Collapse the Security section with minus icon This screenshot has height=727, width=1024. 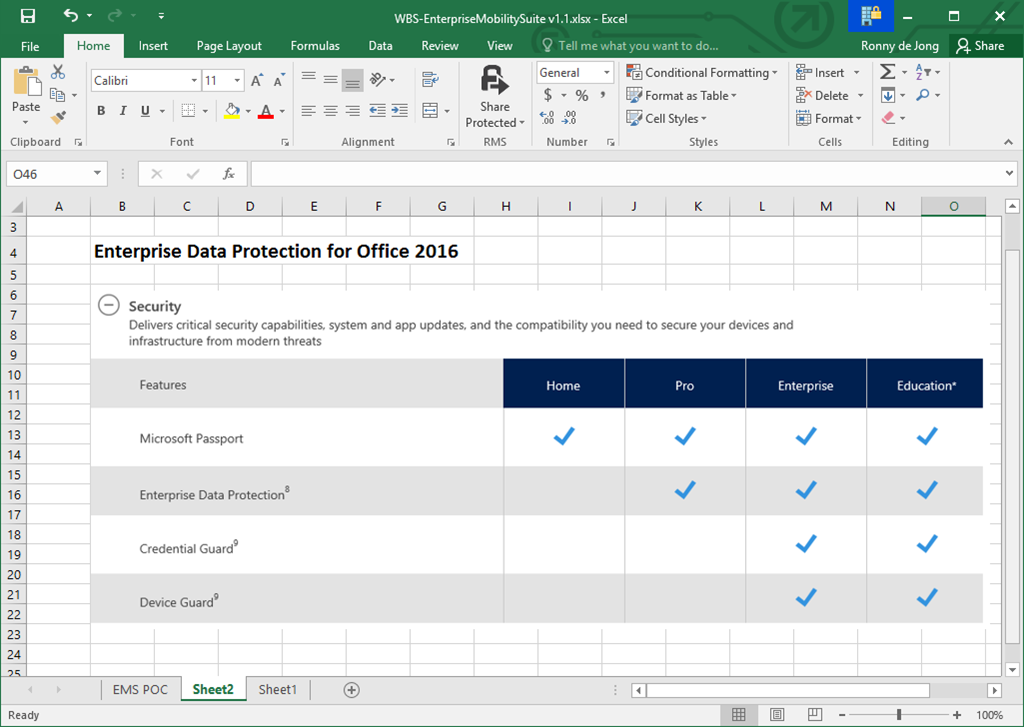(x=109, y=306)
